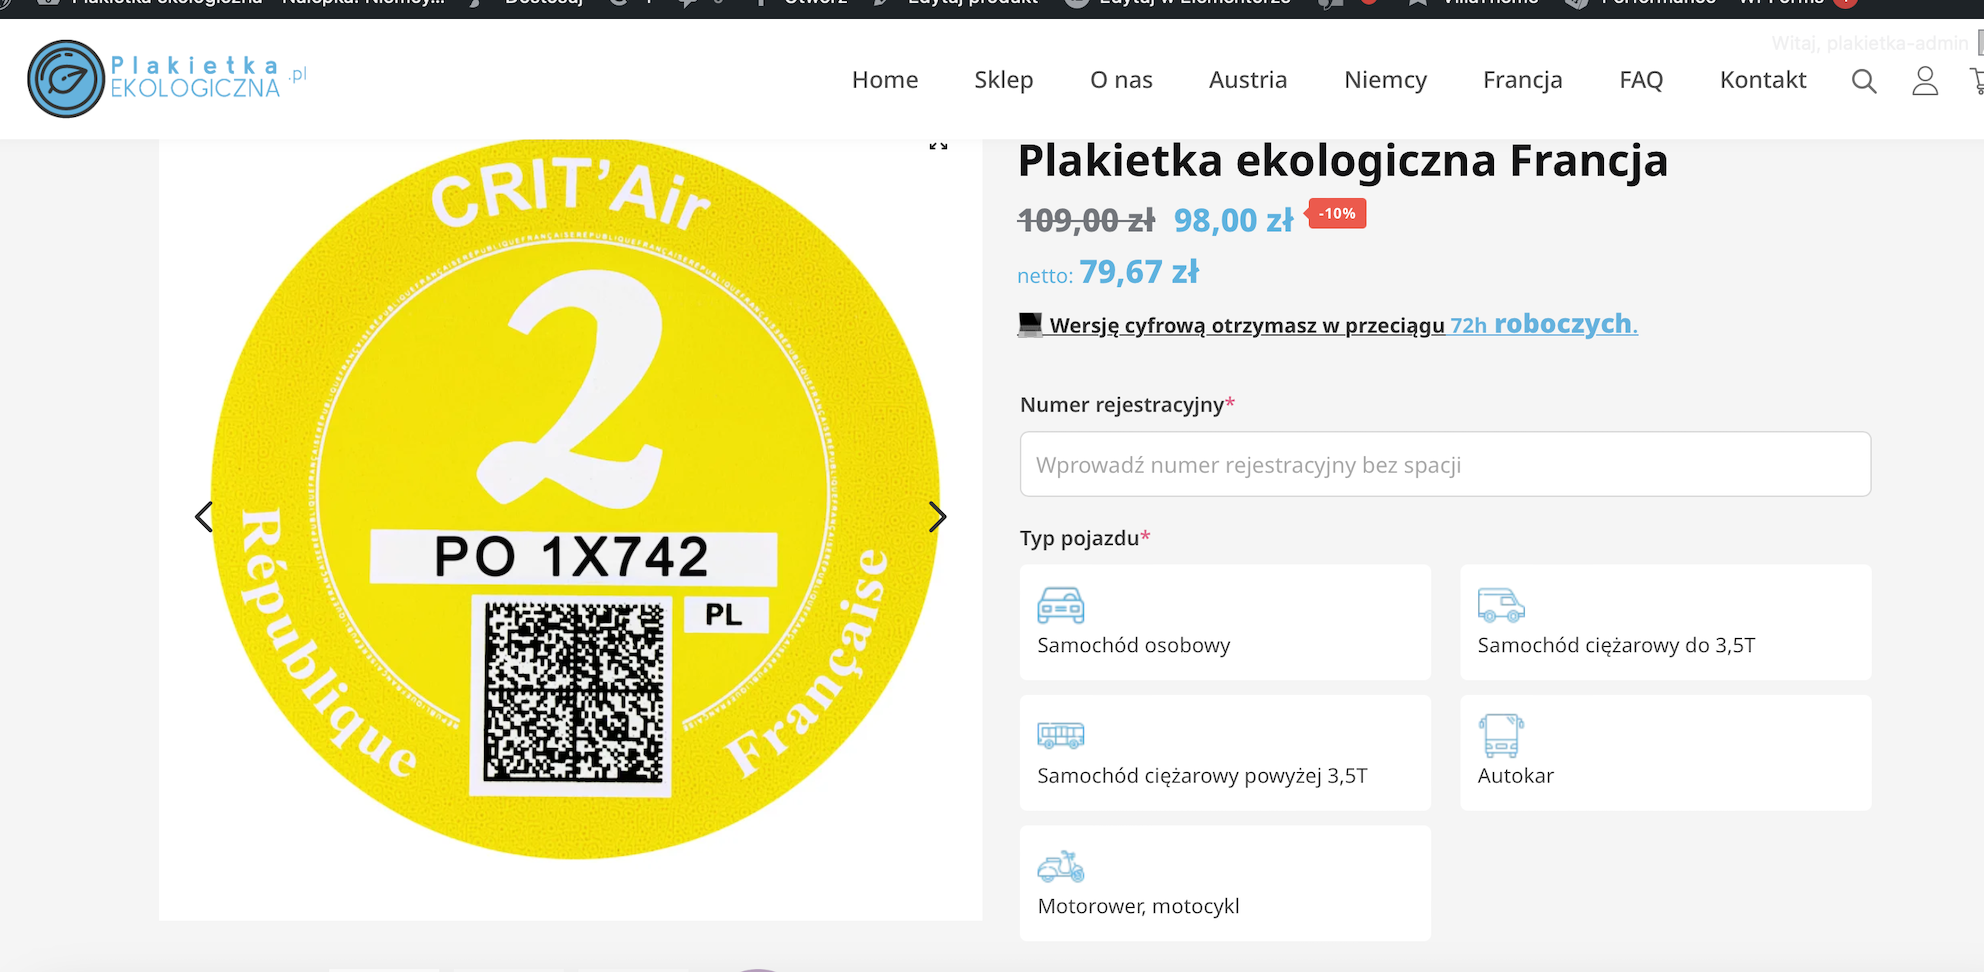The width and height of the screenshot is (1984, 972).
Task: Focus the Numer rejestracyjny input field
Action: 1445,464
